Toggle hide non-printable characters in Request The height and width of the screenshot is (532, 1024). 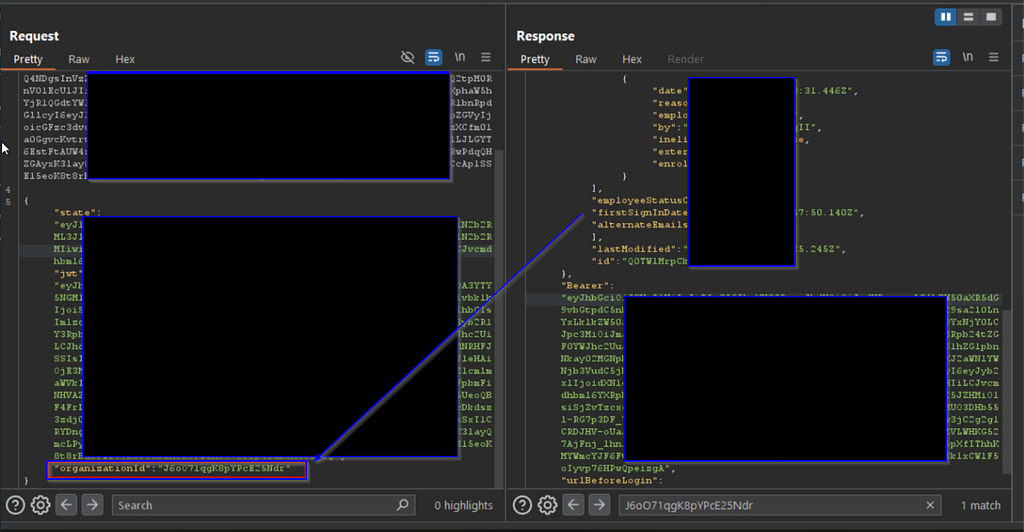pos(408,57)
